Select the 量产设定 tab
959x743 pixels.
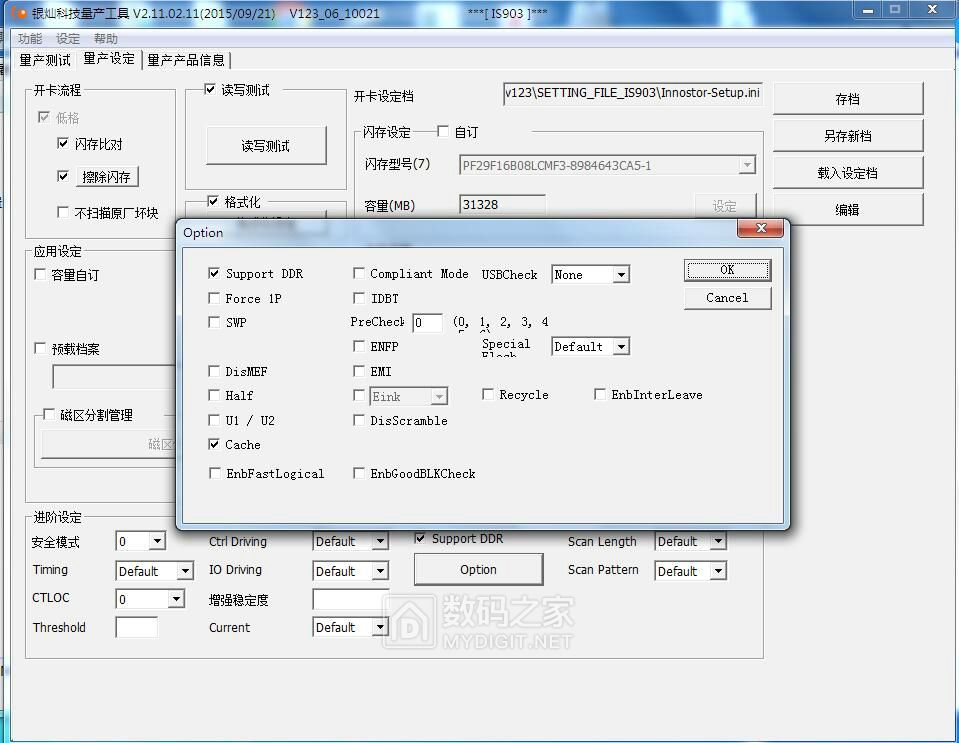[109, 59]
